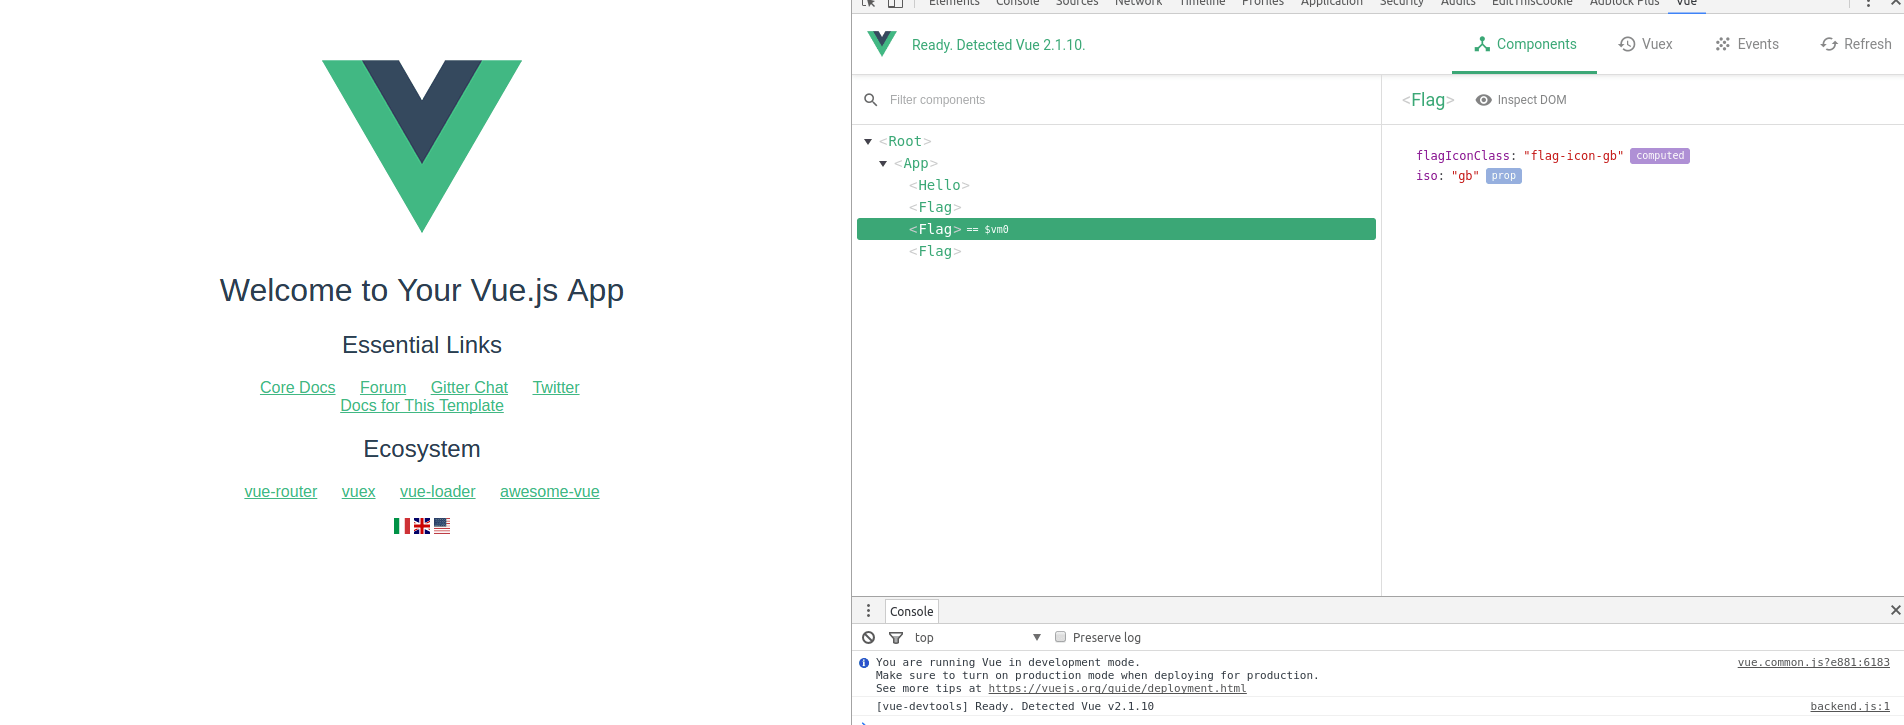Open the Forum link

[383, 387]
